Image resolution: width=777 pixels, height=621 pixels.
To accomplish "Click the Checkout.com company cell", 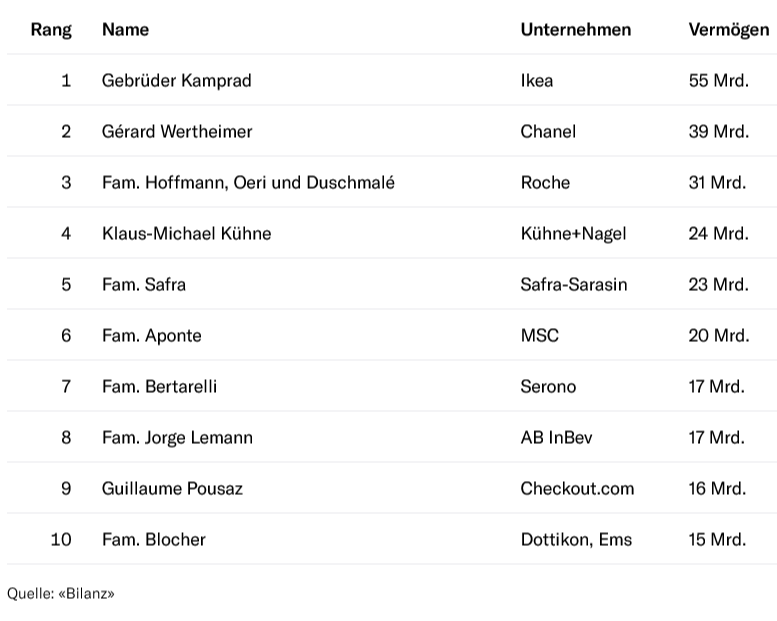I will pyautogui.click(x=577, y=489).
